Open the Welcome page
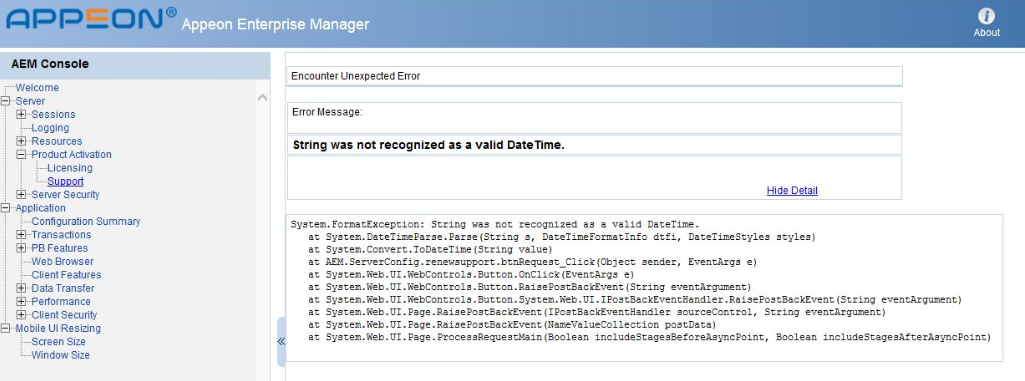The image size is (1025, 381). (37, 88)
